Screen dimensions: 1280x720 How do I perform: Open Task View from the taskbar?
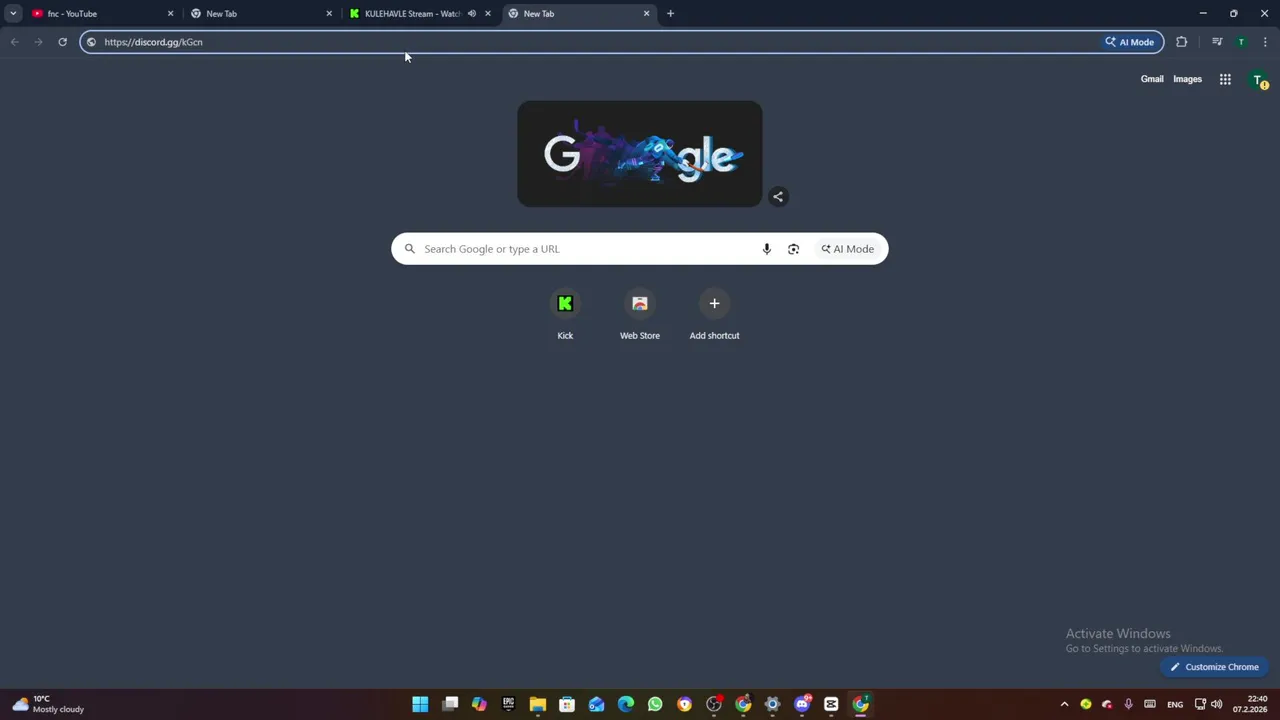[450, 704]
